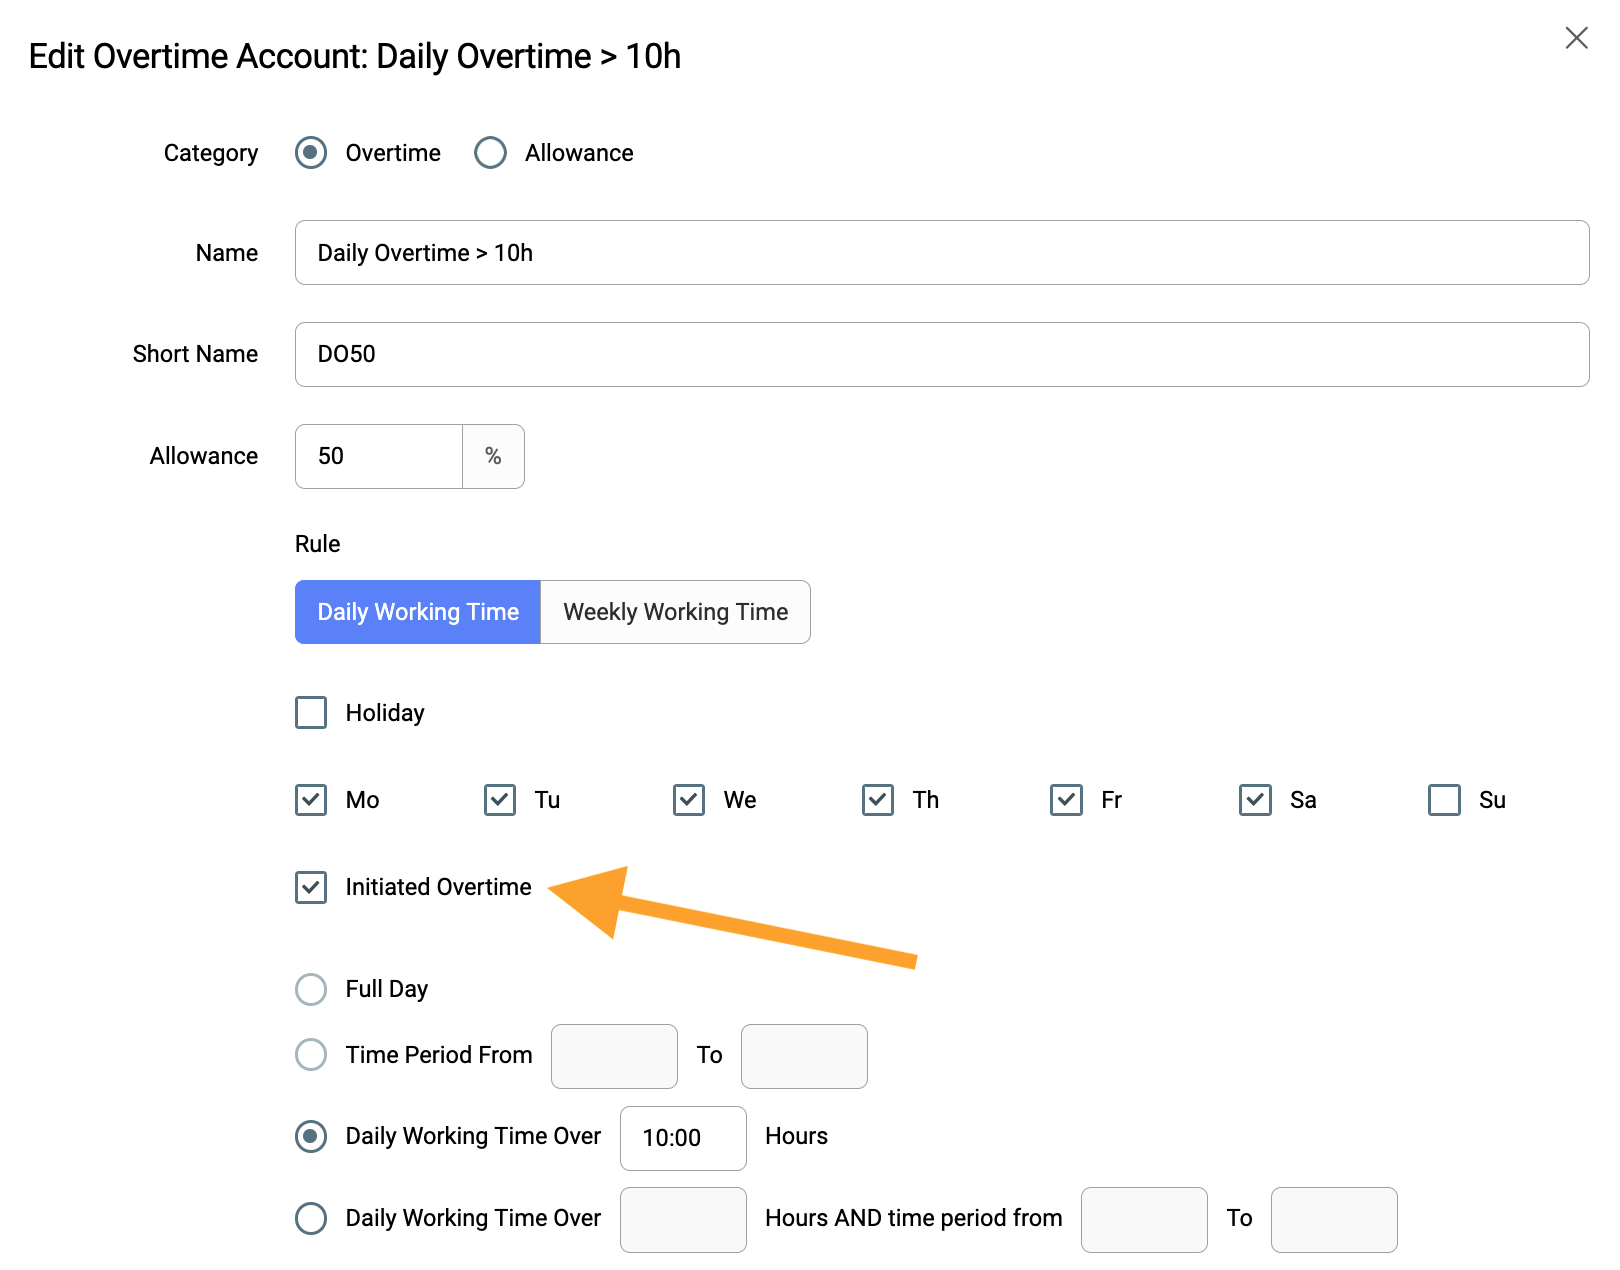Click the Holiday label text
Viewport: 1620px width, 1270px height.
click(x=385, y=713)
